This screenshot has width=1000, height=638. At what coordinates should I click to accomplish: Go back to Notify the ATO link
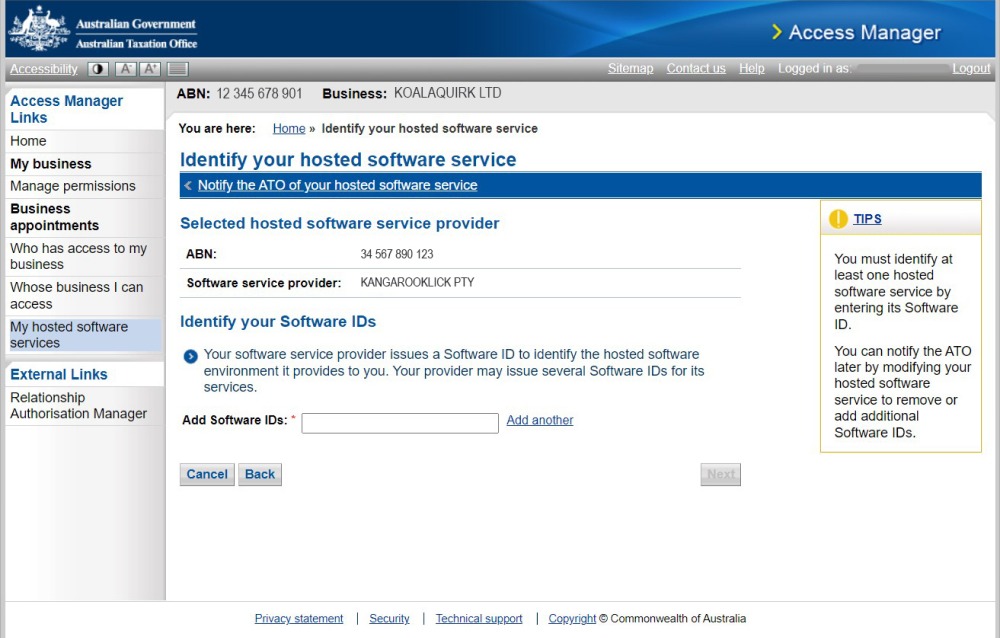point(337,185)
